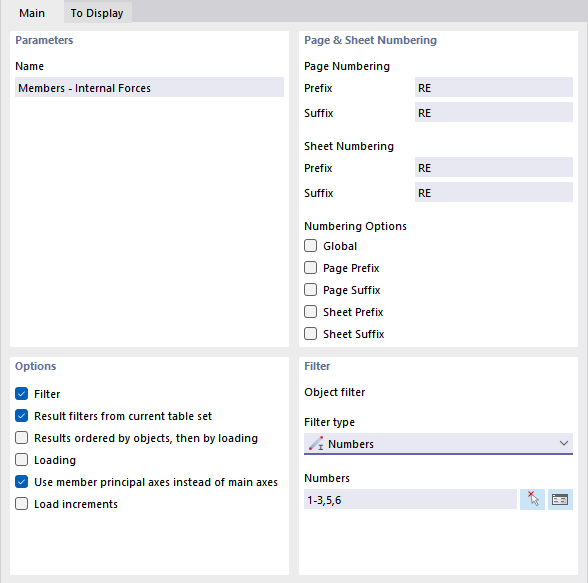This screenshot has height=583, width=588.
Task: Click the select-objects-in-graphic cursor icon
Action: point(532,499)
